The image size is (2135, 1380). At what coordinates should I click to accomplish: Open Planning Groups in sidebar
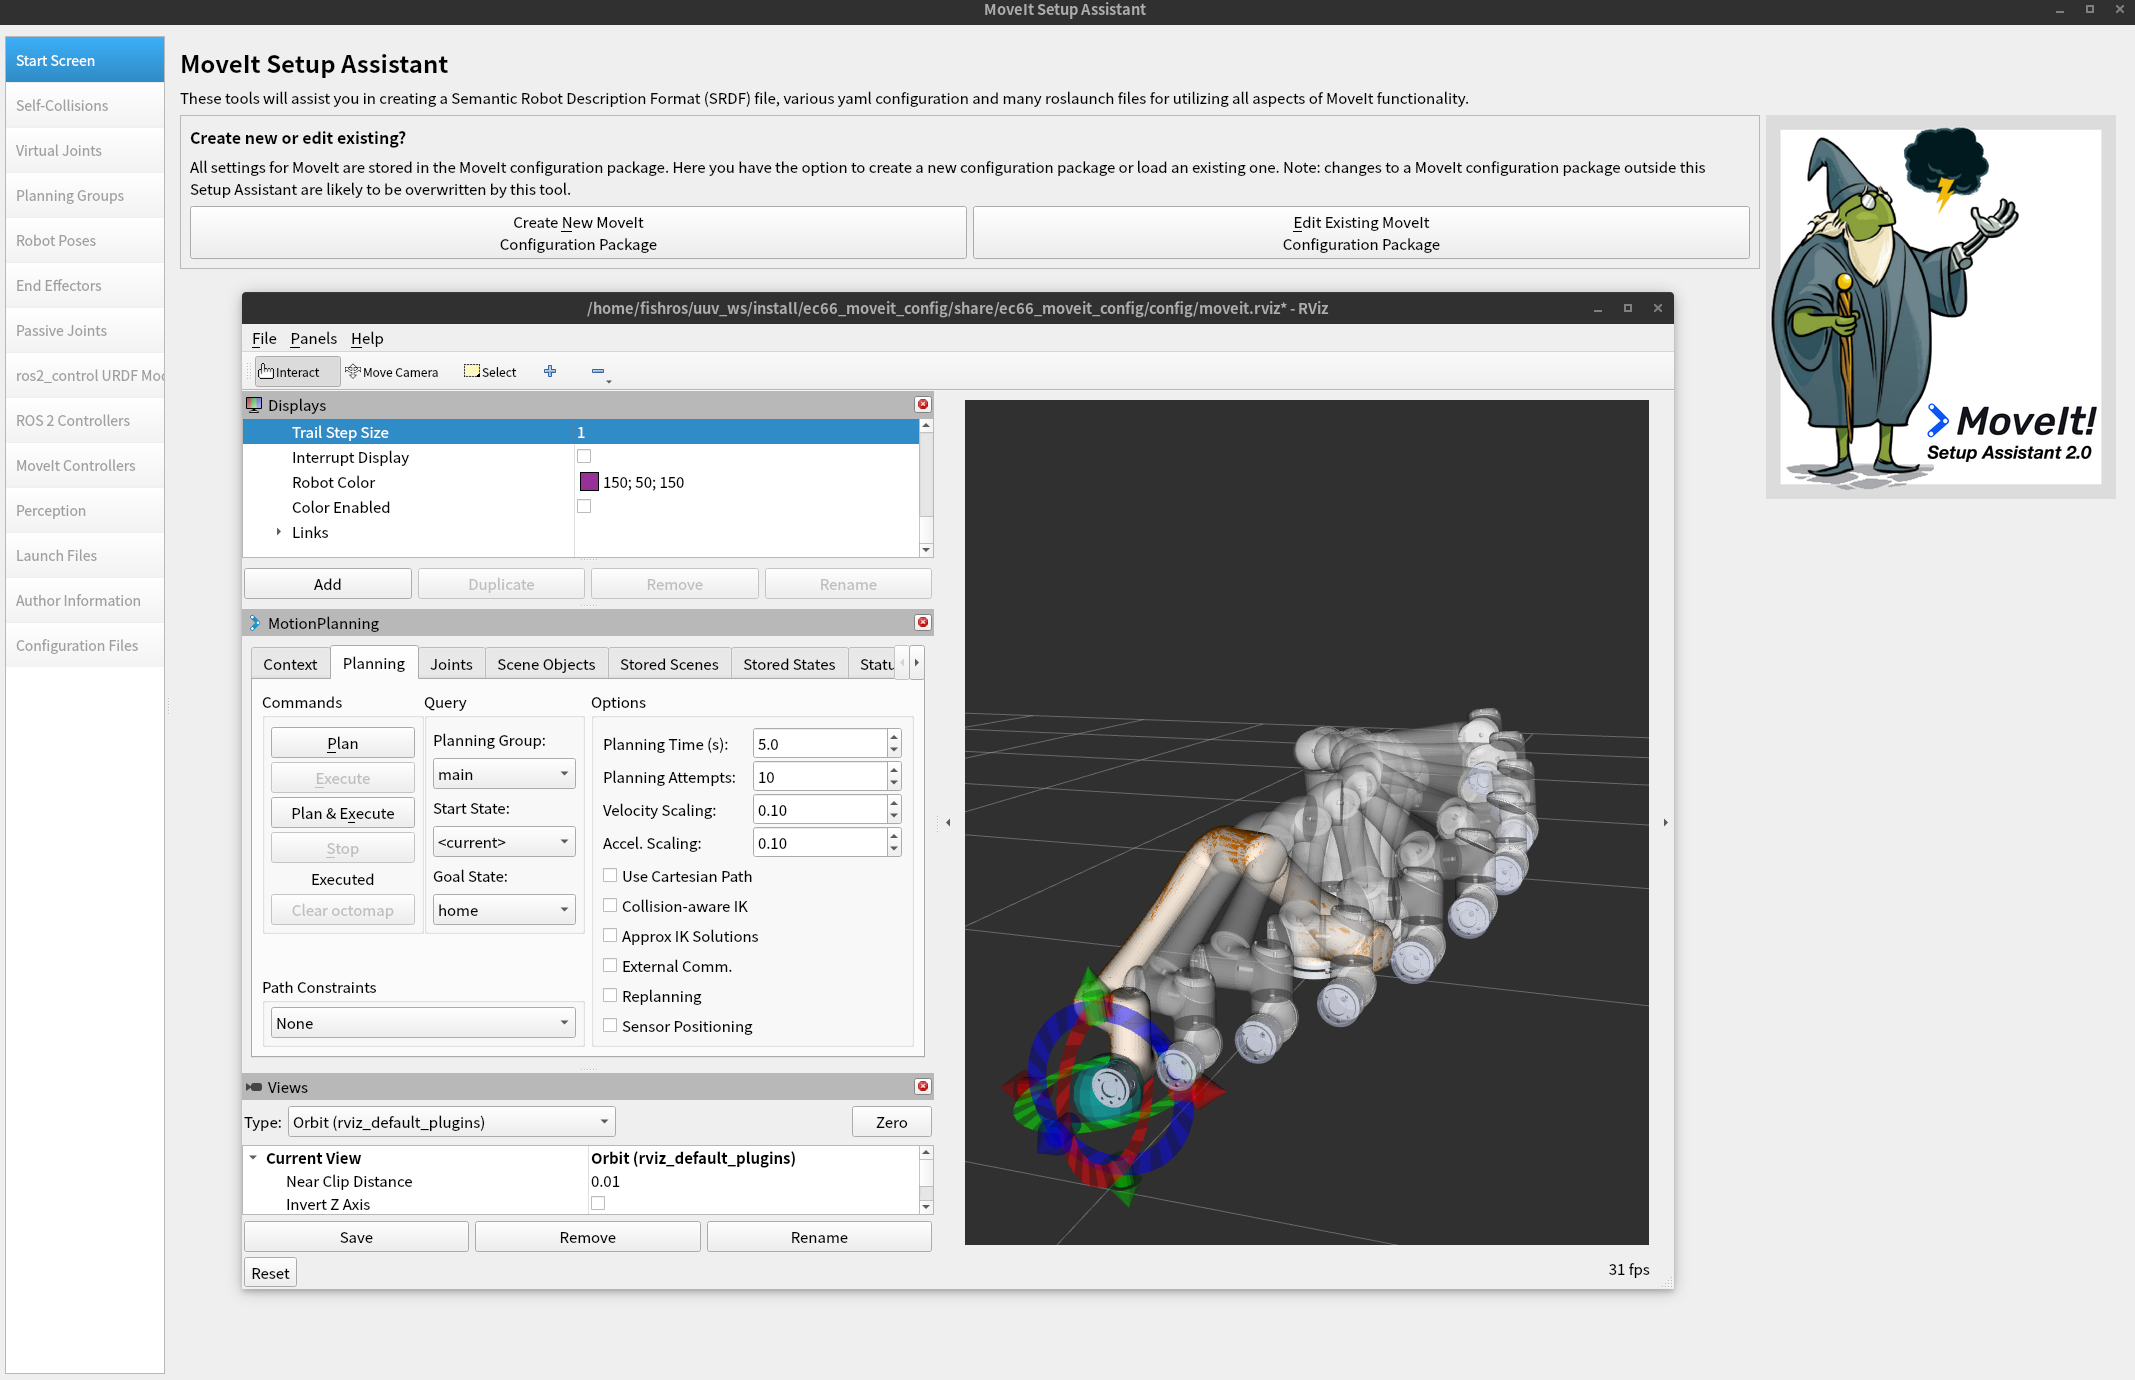(x=85, y=195)
